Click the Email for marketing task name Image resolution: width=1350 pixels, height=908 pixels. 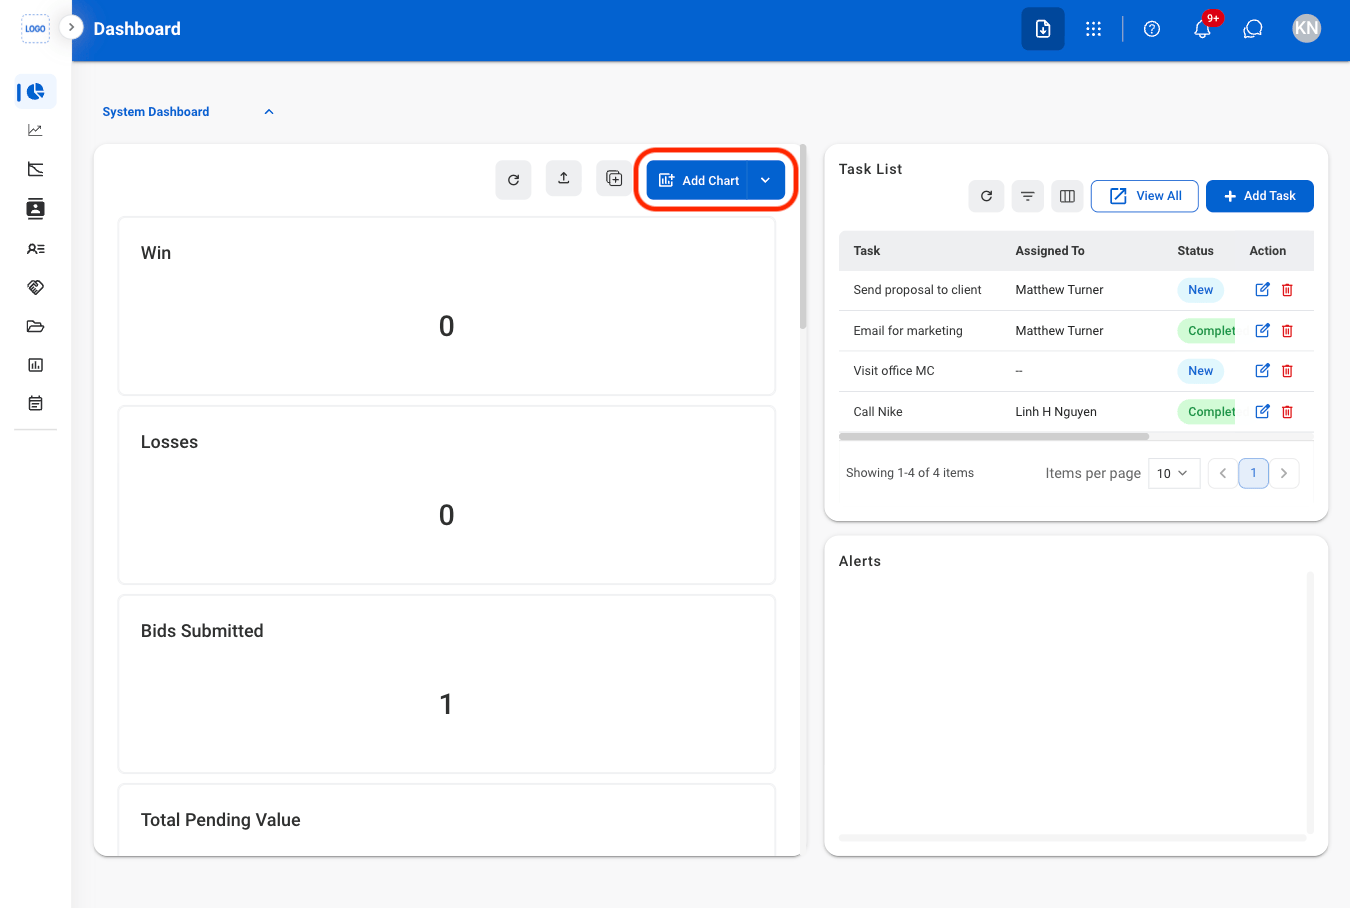tap(908, 331)
